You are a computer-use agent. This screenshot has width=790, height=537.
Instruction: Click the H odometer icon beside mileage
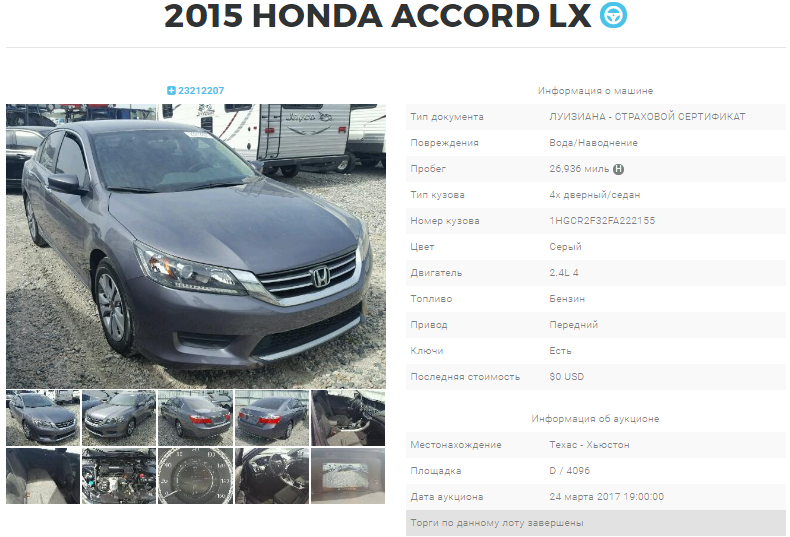click(618, 169)
